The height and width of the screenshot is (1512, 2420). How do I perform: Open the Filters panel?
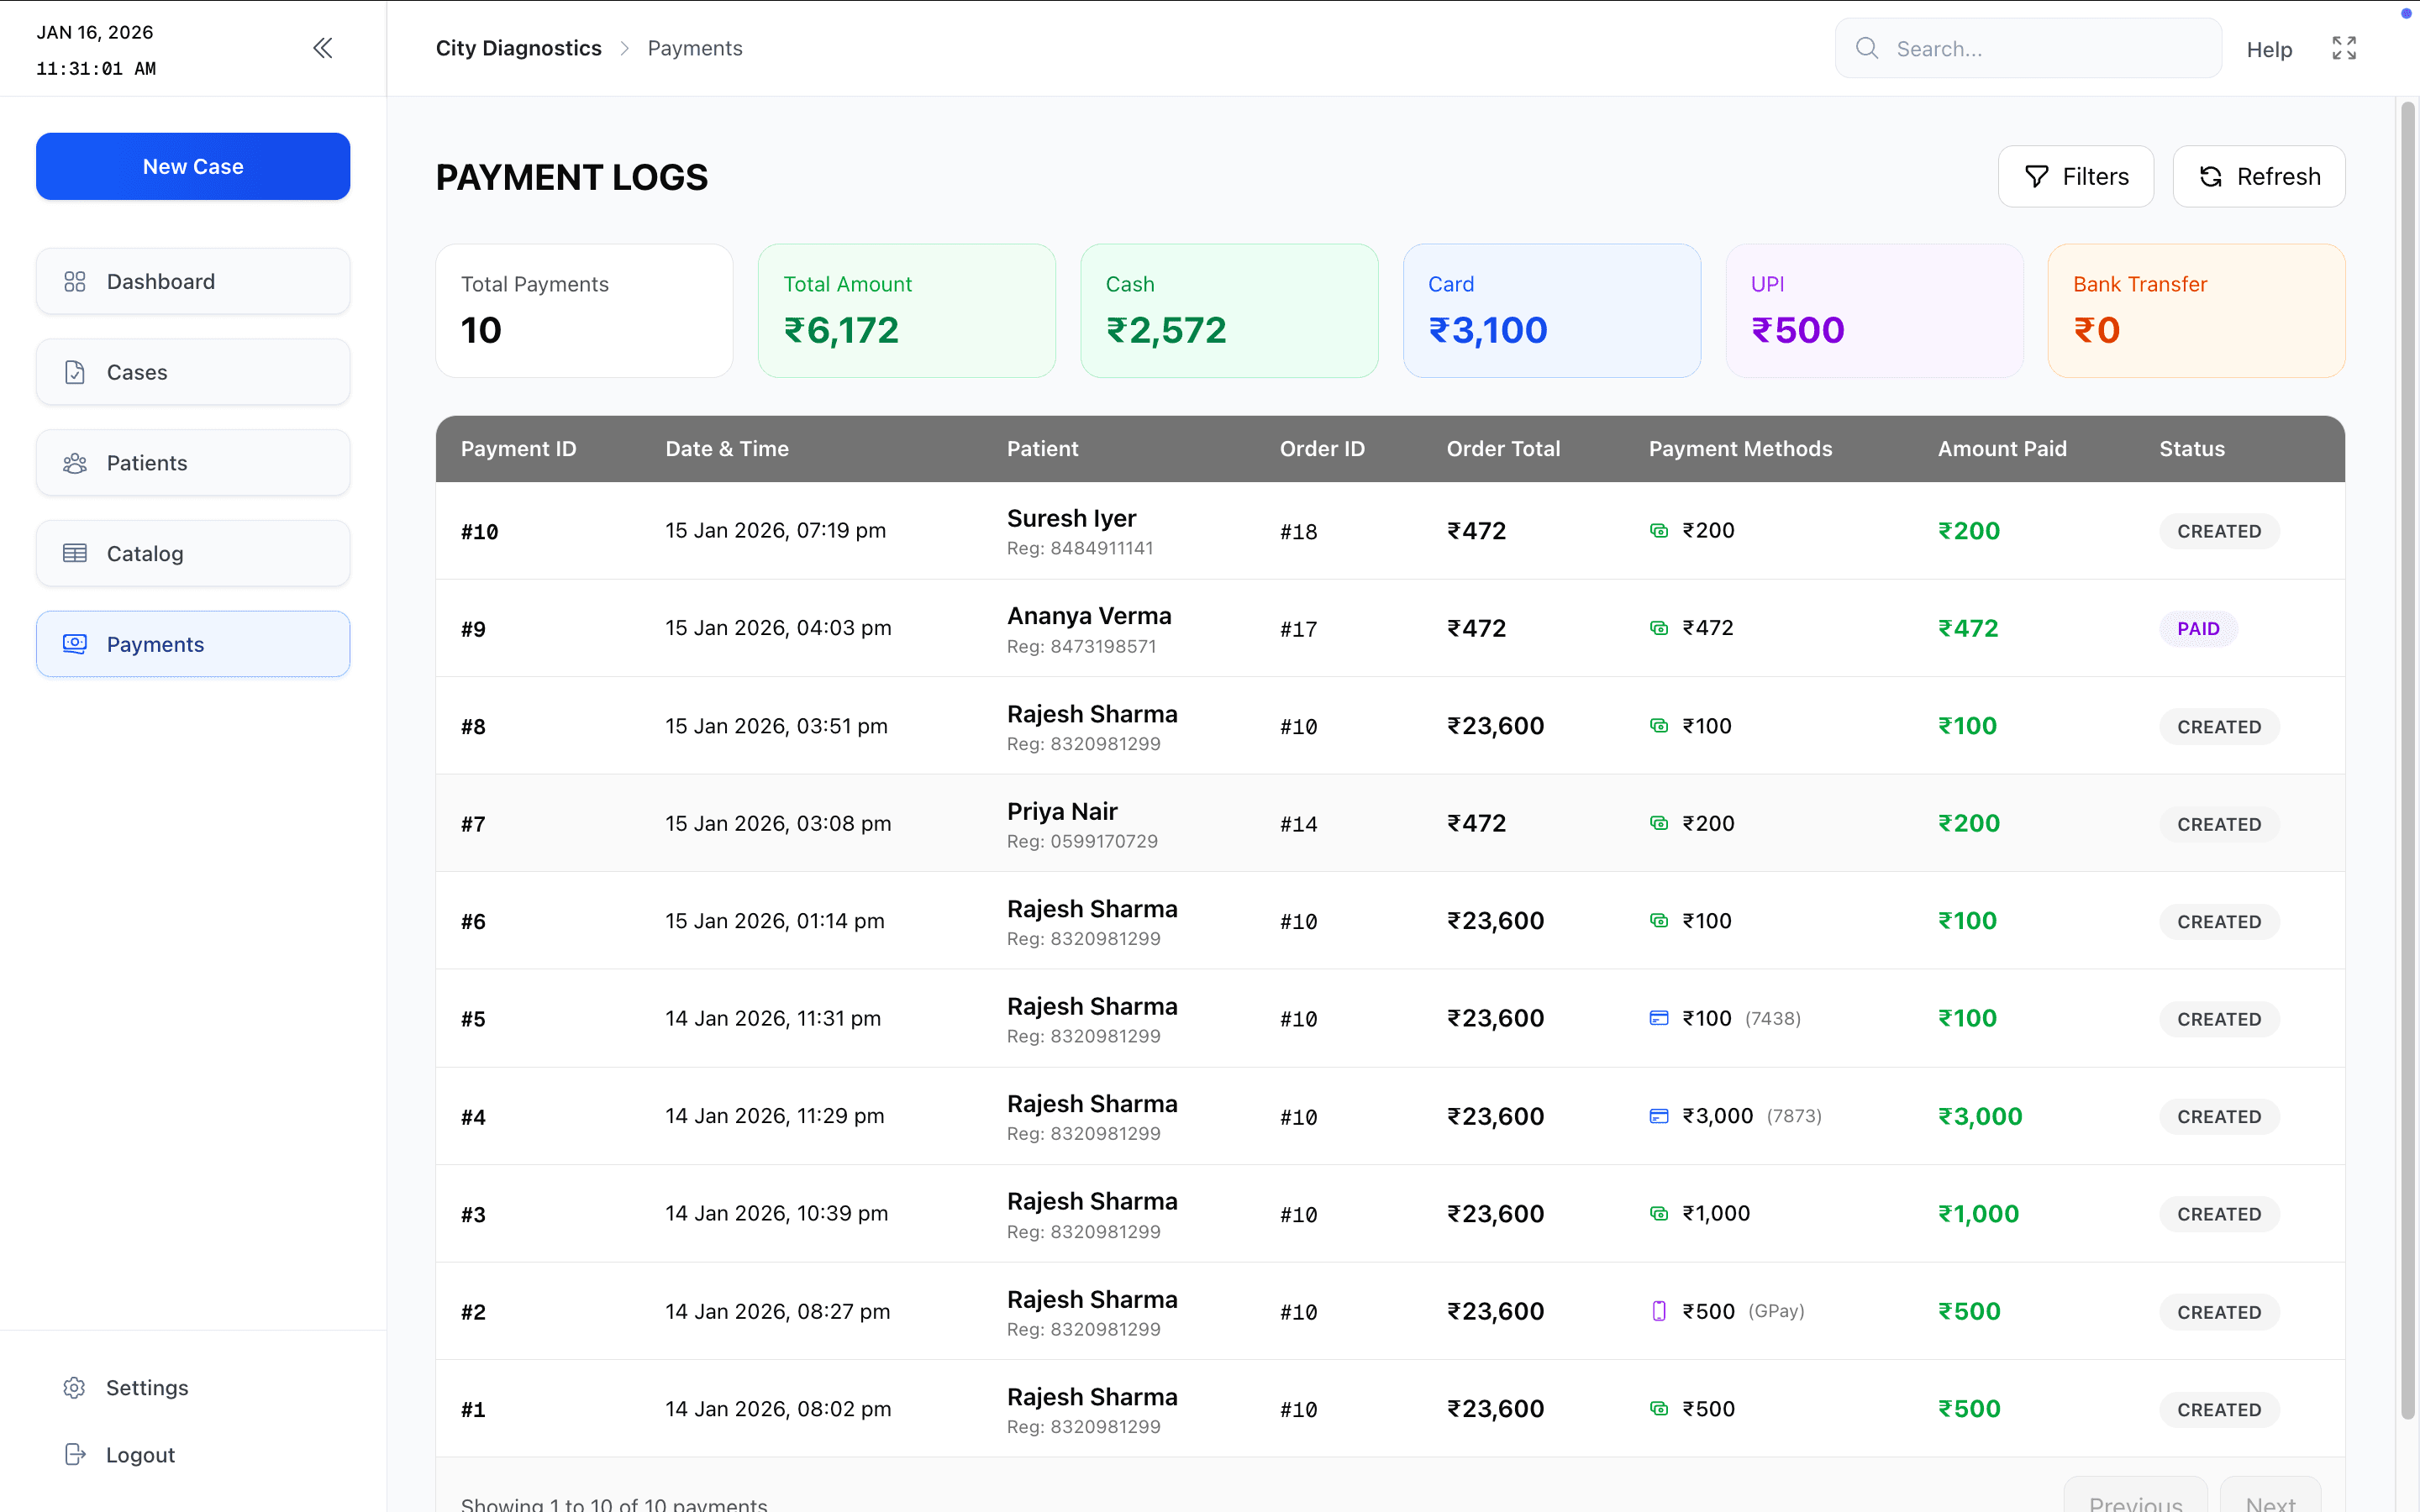(2075, 177)
